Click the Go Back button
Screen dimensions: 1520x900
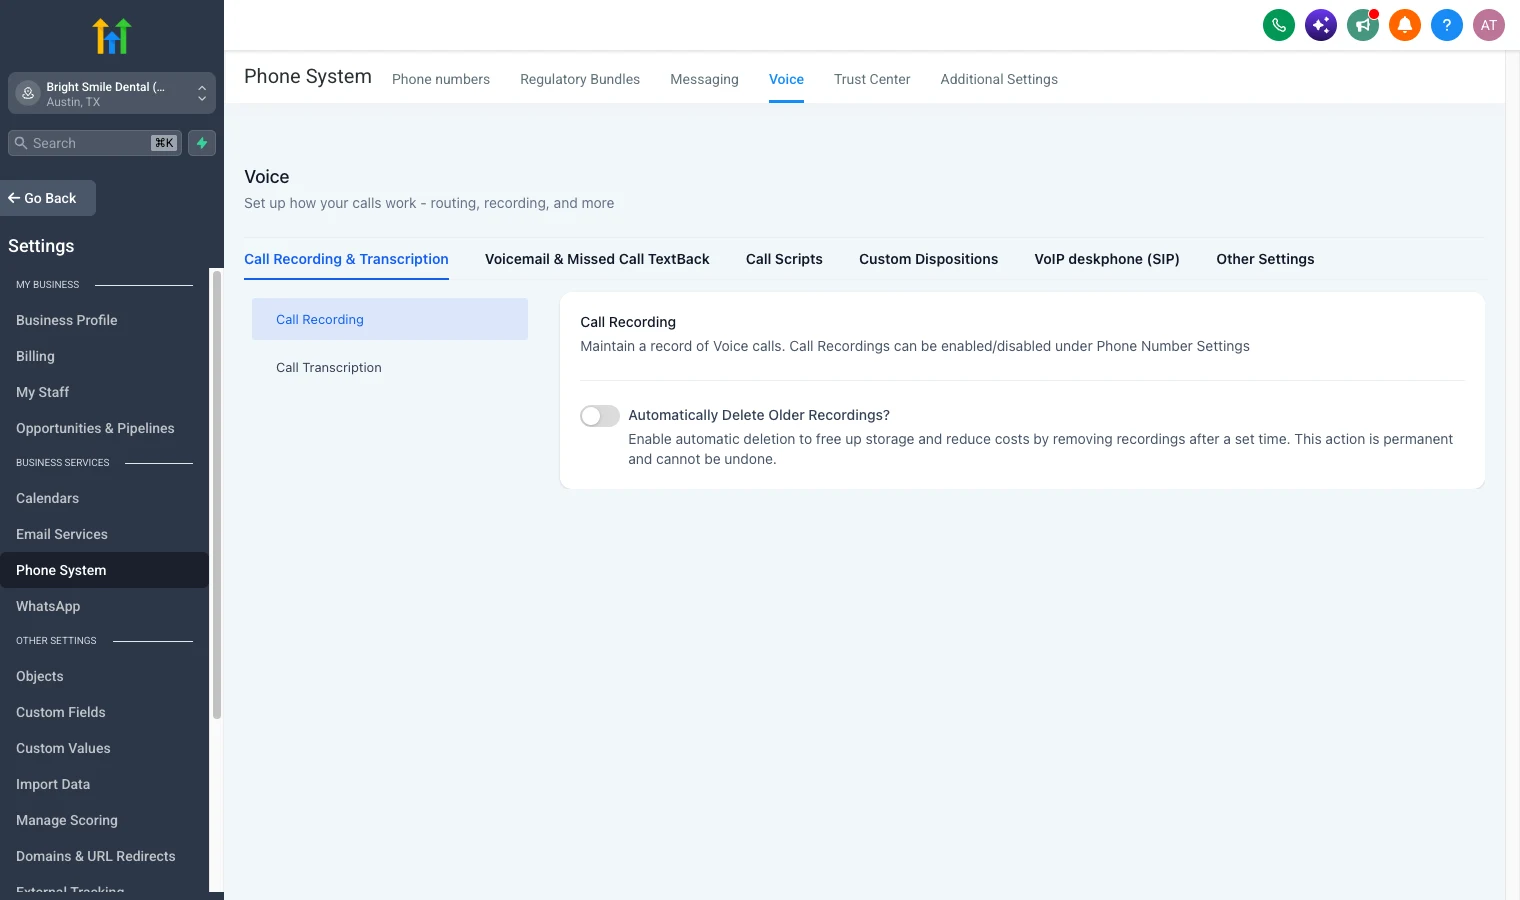(x=48, y=198)
